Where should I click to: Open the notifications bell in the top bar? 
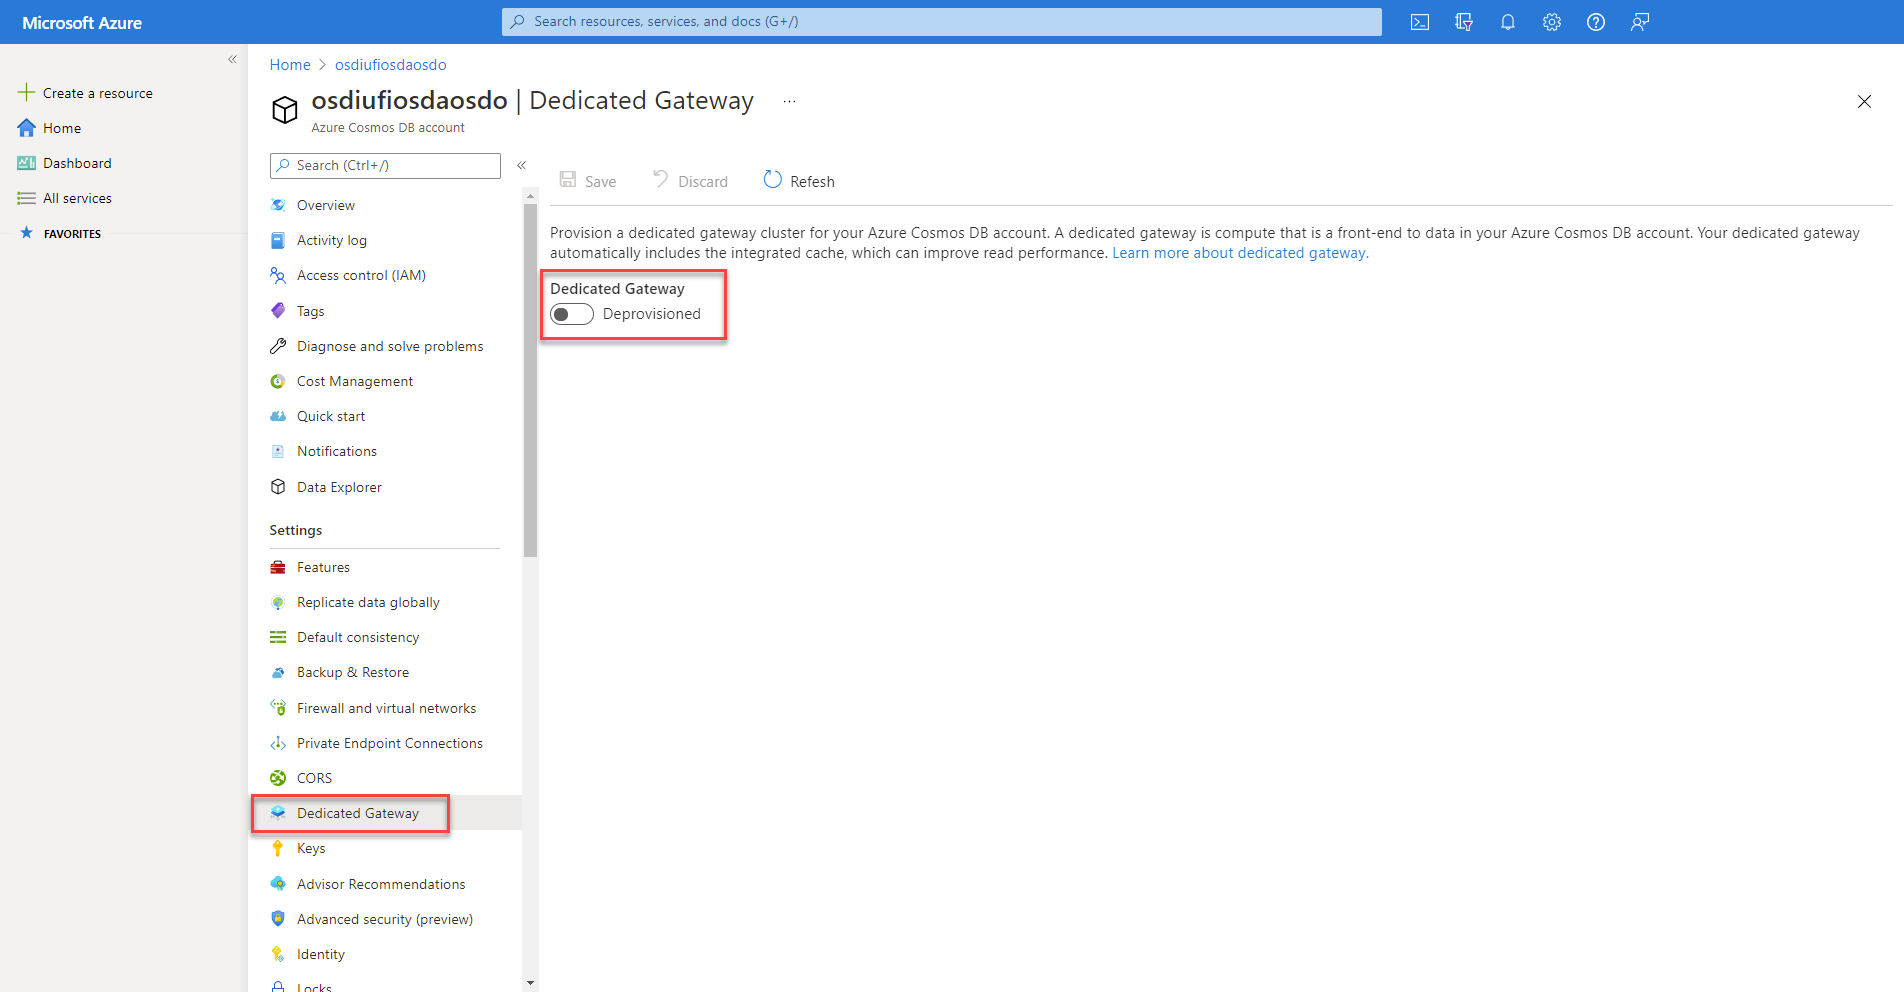pos(1508,22)
